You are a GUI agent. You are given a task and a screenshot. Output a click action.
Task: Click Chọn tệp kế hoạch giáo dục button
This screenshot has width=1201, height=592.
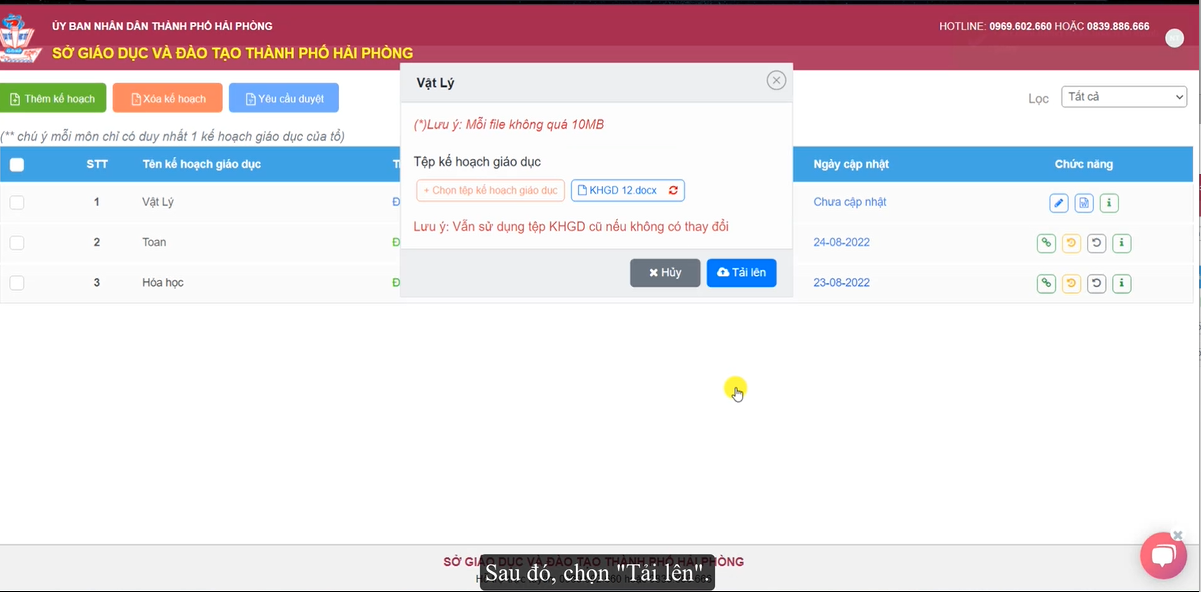click(x=491, y=191)
